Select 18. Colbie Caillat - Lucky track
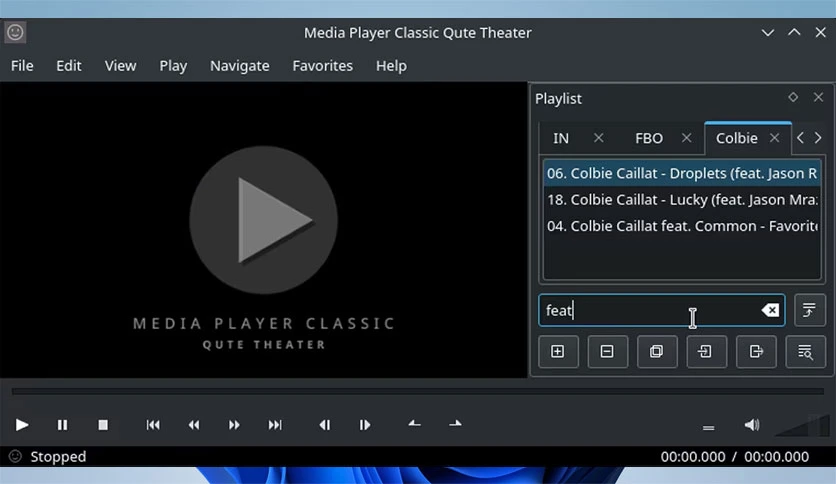 click(682, 200)
